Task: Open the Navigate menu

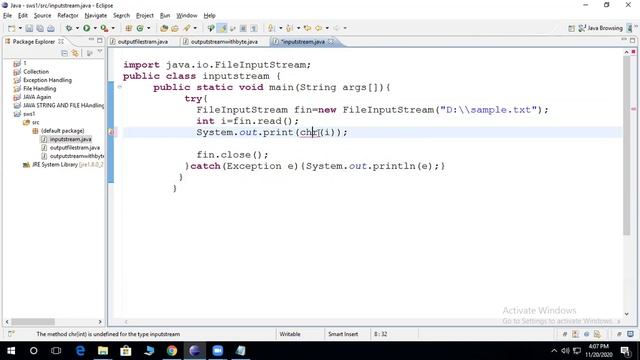Action: click(x=96, y=16)
